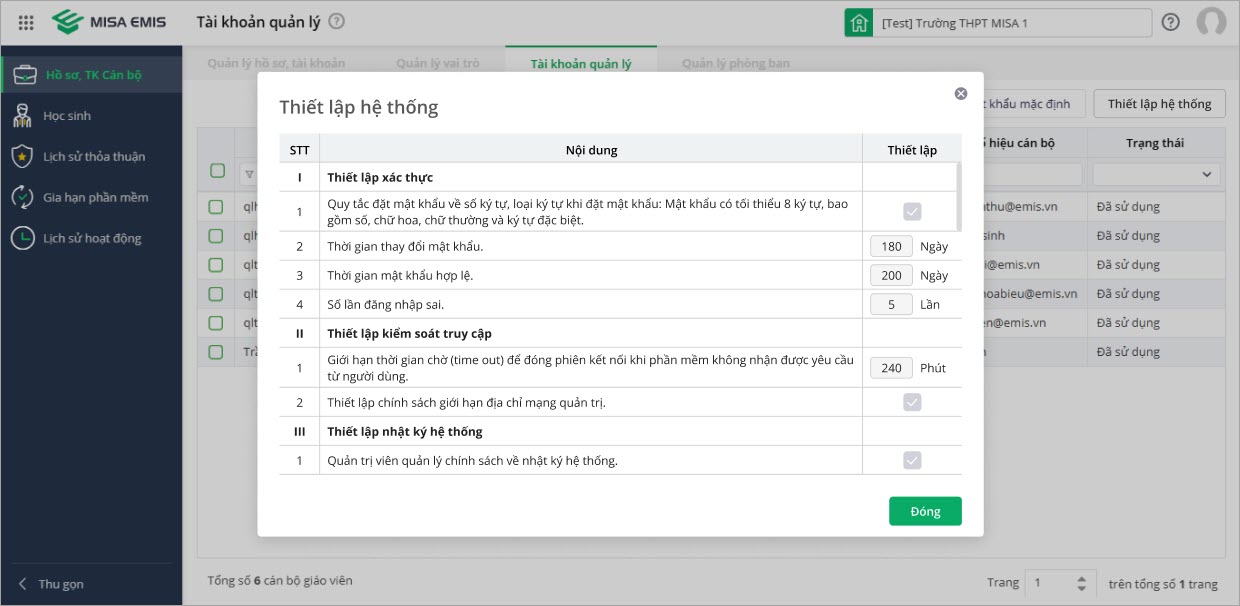The width and height of the screenshot is (1240, 606).
Task: Open Lịch sử hoạt động menu item
Action: click(x=92, y=238)
